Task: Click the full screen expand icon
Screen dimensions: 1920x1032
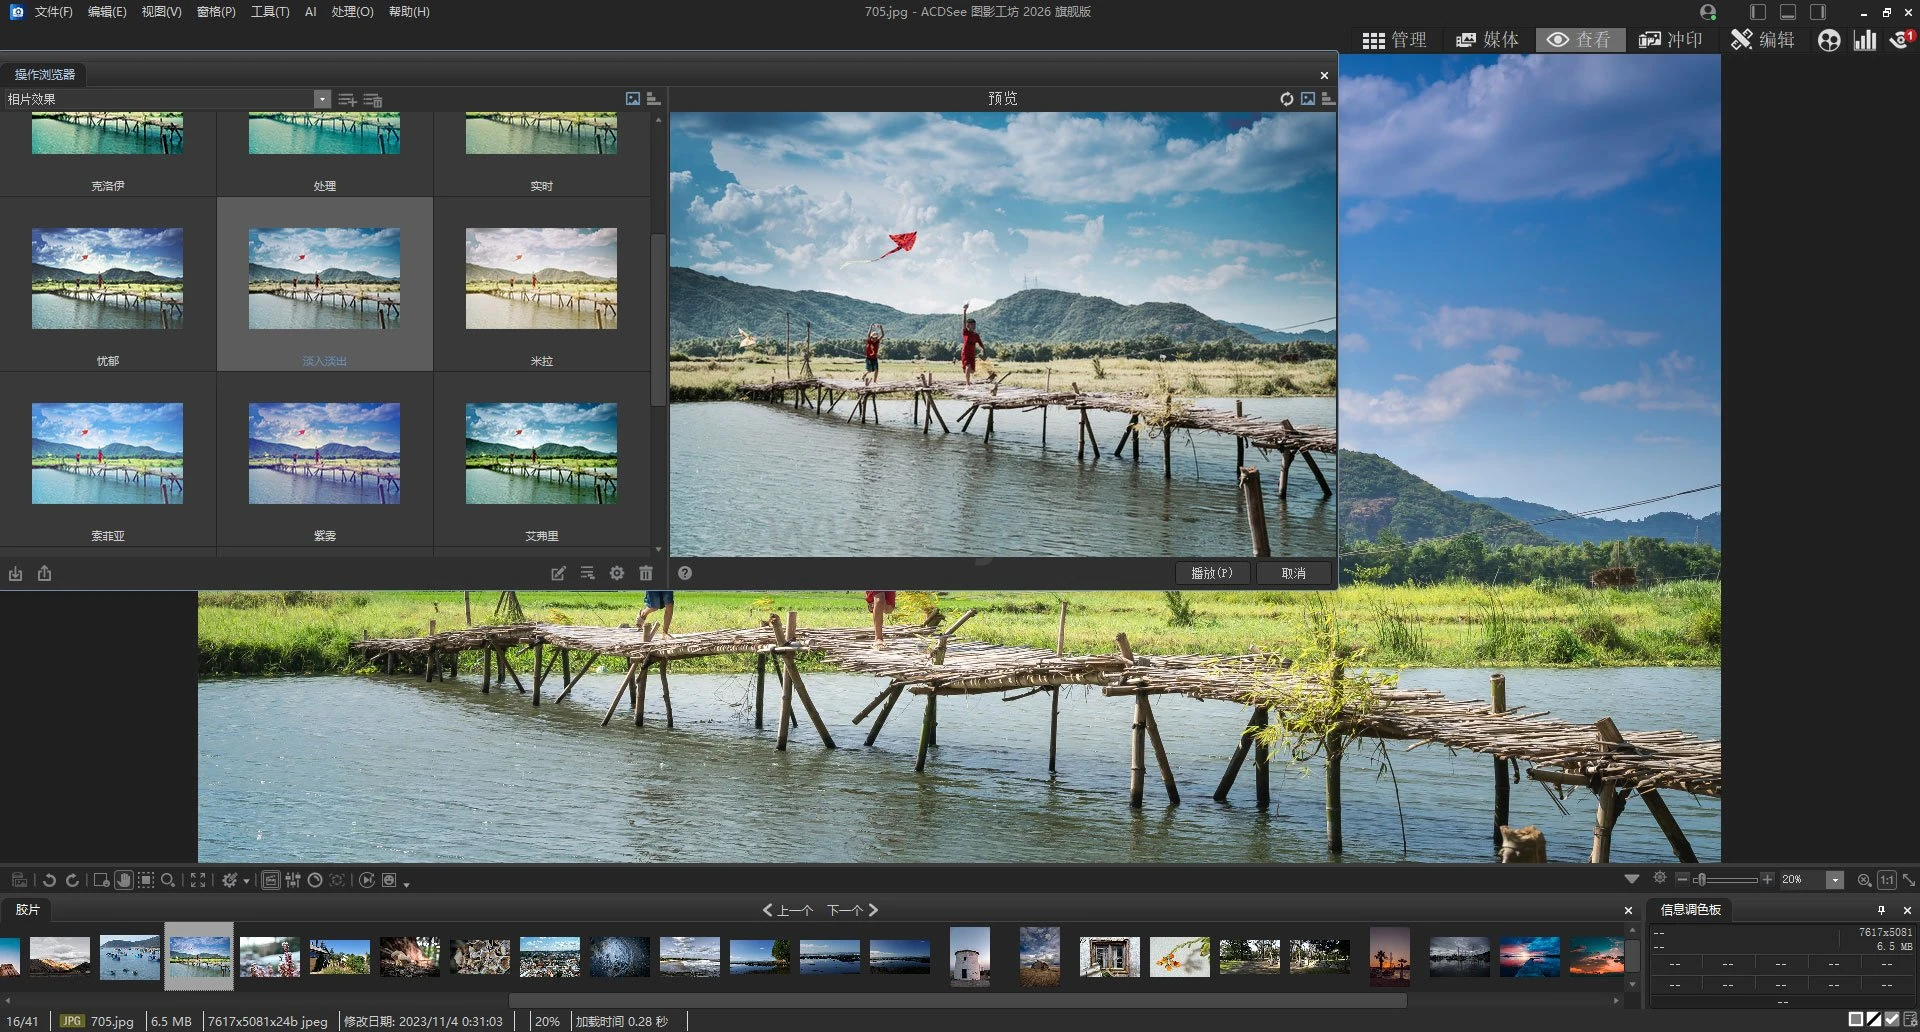Action: click(x=198, y=880)
